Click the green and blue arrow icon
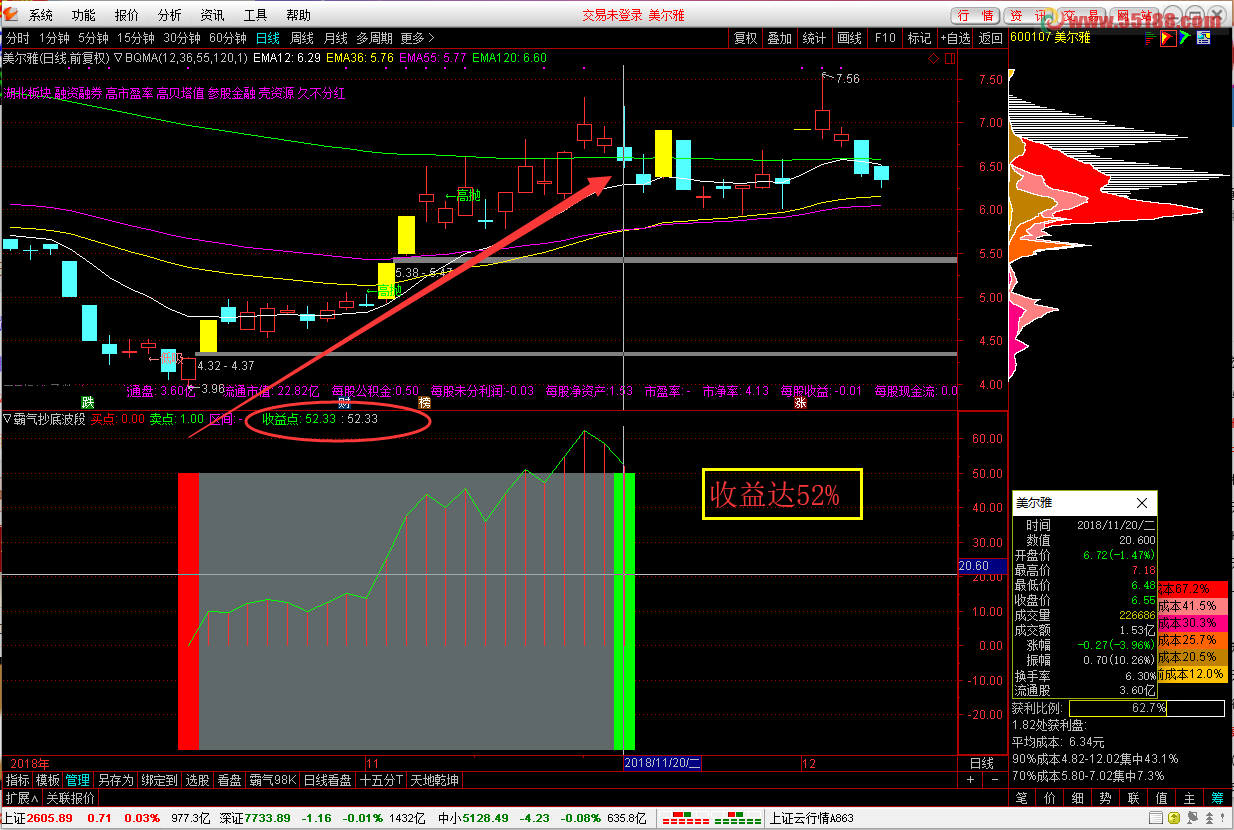This screenshot has height=830, width=1234. coord(1185,38)
